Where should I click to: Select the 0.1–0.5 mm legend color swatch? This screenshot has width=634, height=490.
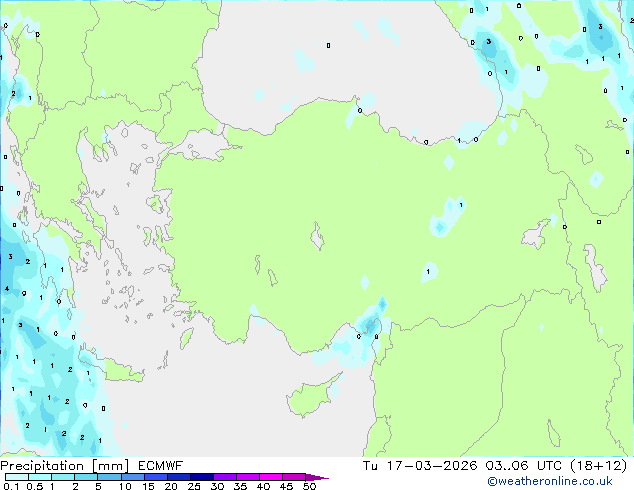17,477
